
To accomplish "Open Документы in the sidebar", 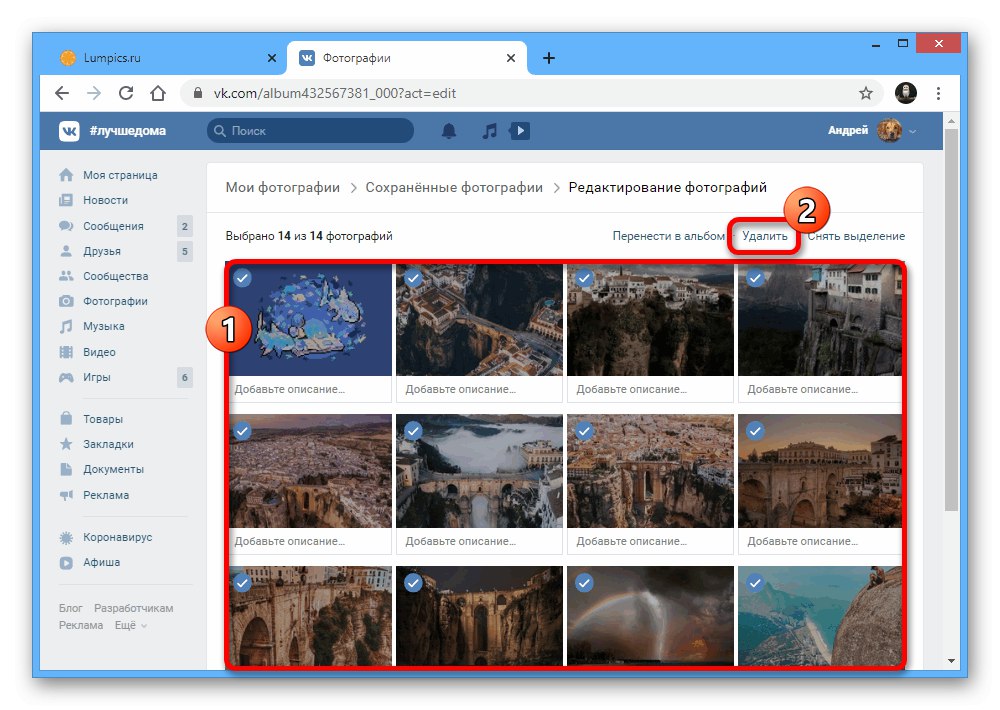I will click(113, 469).
